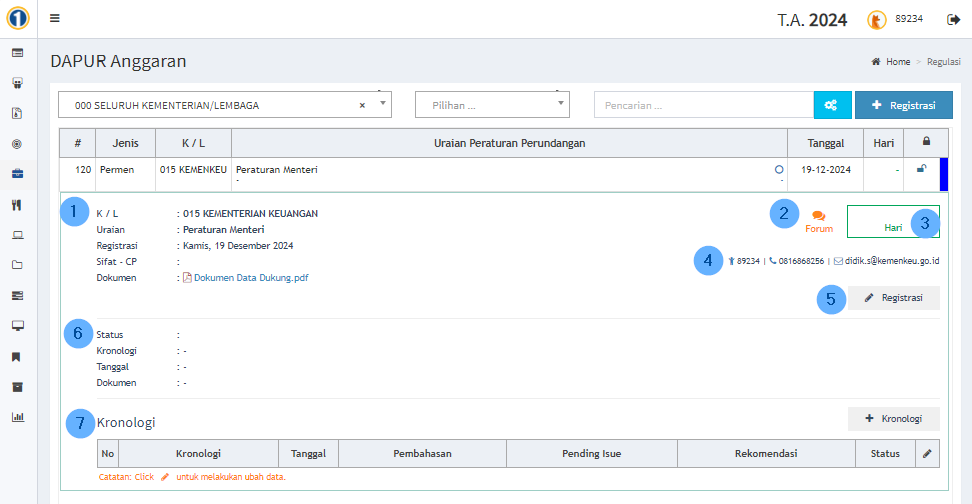
Task: Click the gears icon beside search box
Action: click(830, 105)
